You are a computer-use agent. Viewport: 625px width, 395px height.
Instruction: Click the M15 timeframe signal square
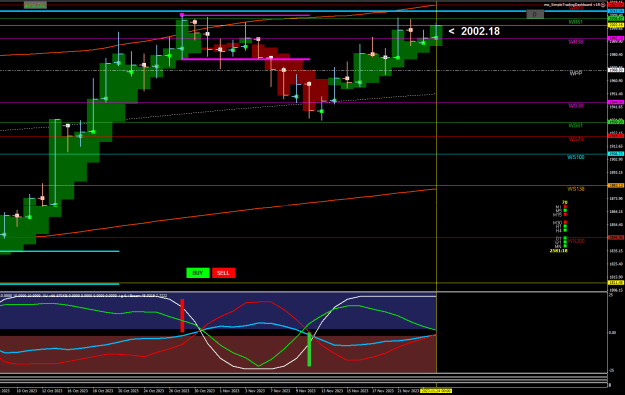click(565, 214)
